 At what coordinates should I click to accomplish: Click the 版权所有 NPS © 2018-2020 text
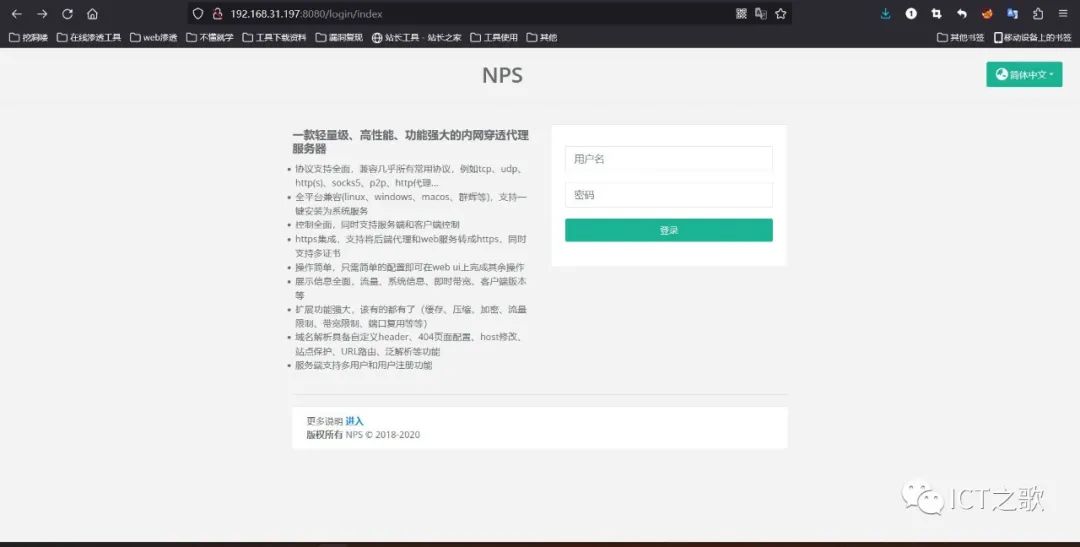(x=363, y=435)
